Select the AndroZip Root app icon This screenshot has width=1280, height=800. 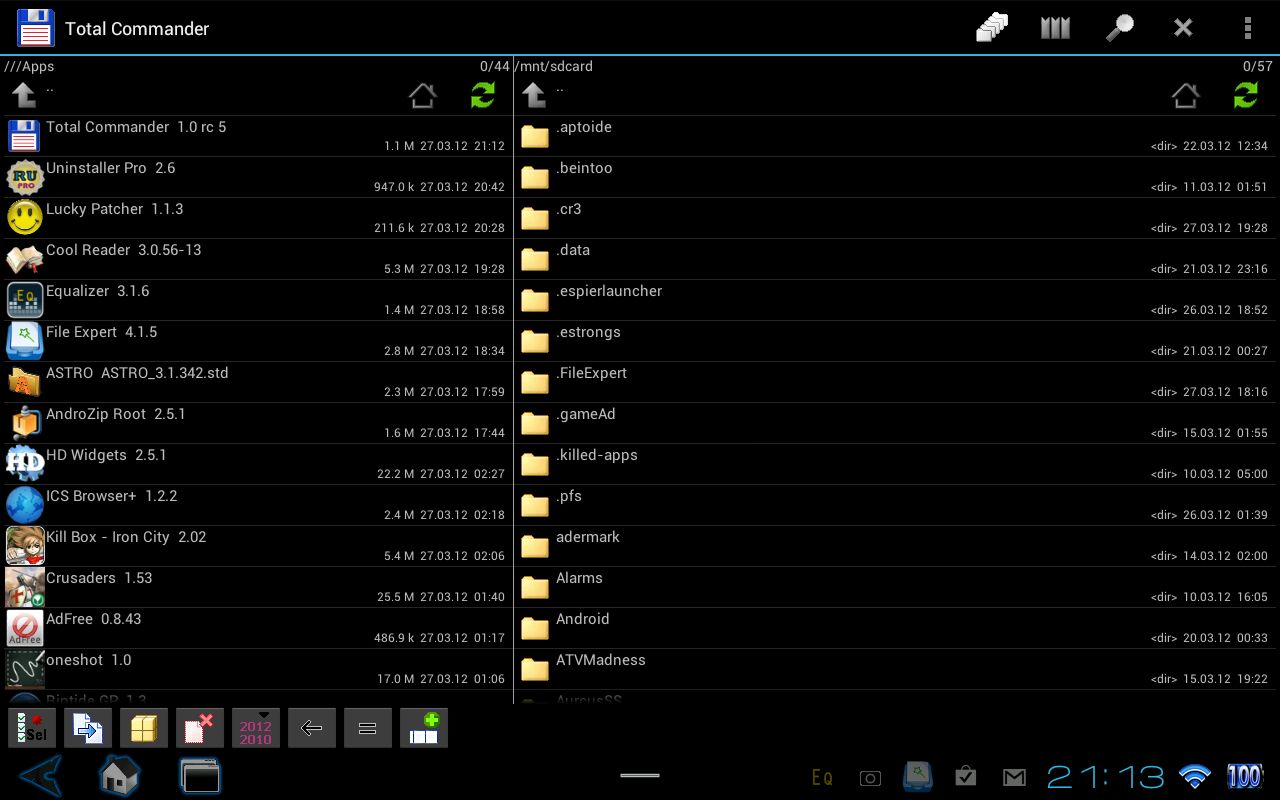(25, 423)
